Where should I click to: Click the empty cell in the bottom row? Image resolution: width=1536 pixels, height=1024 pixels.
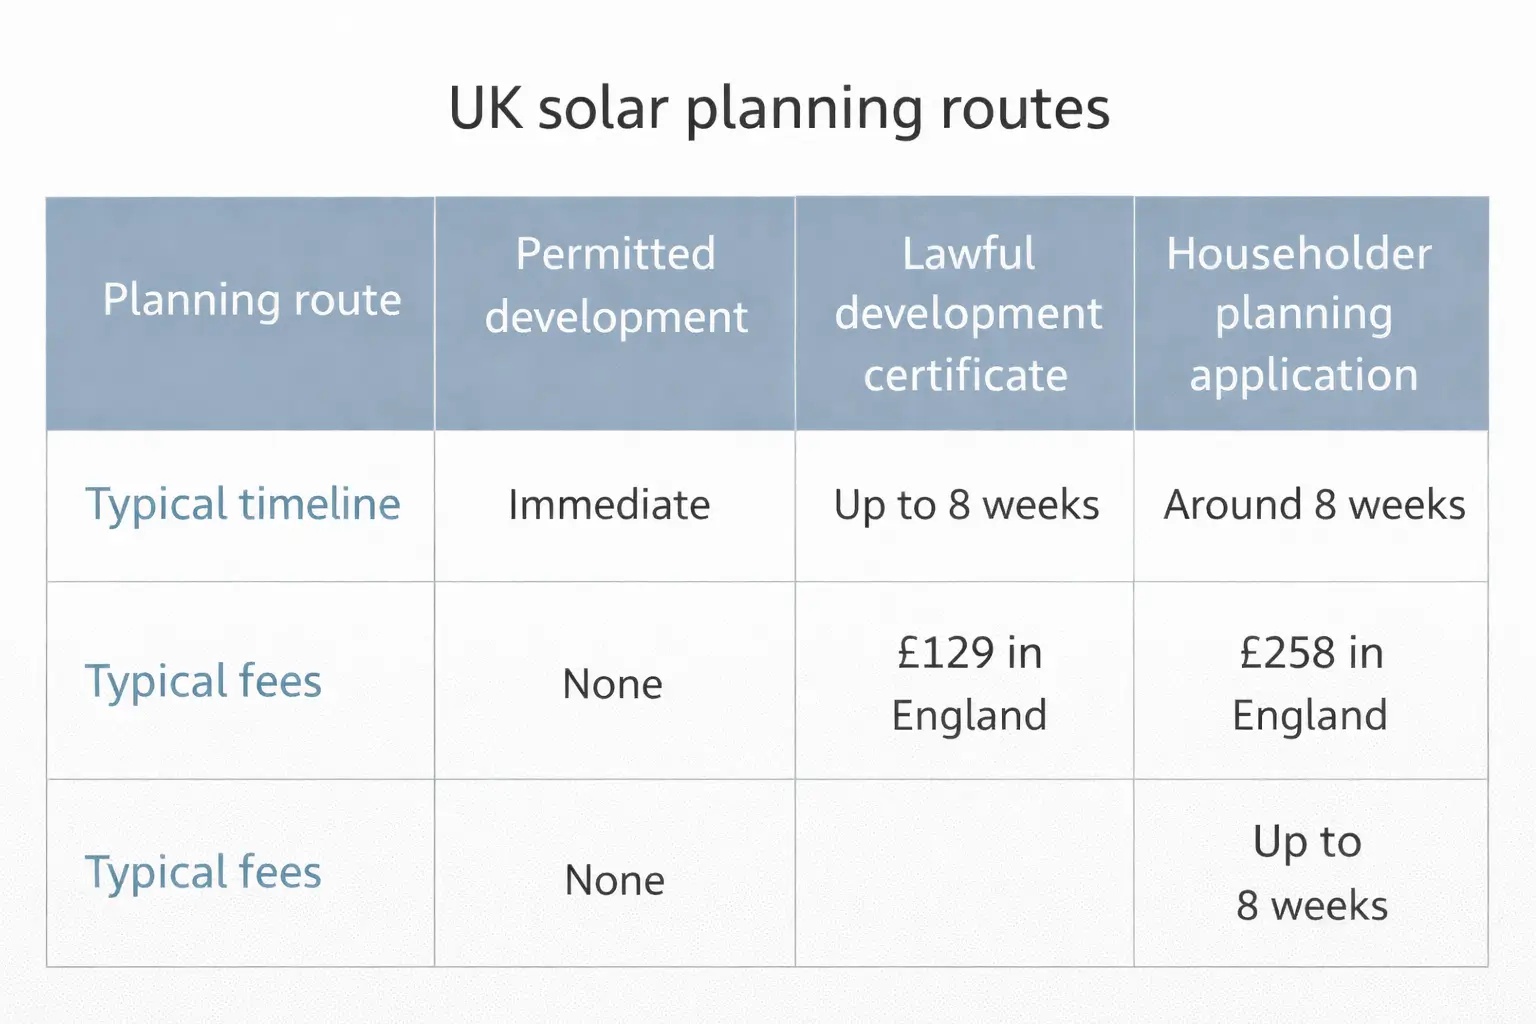964,873
